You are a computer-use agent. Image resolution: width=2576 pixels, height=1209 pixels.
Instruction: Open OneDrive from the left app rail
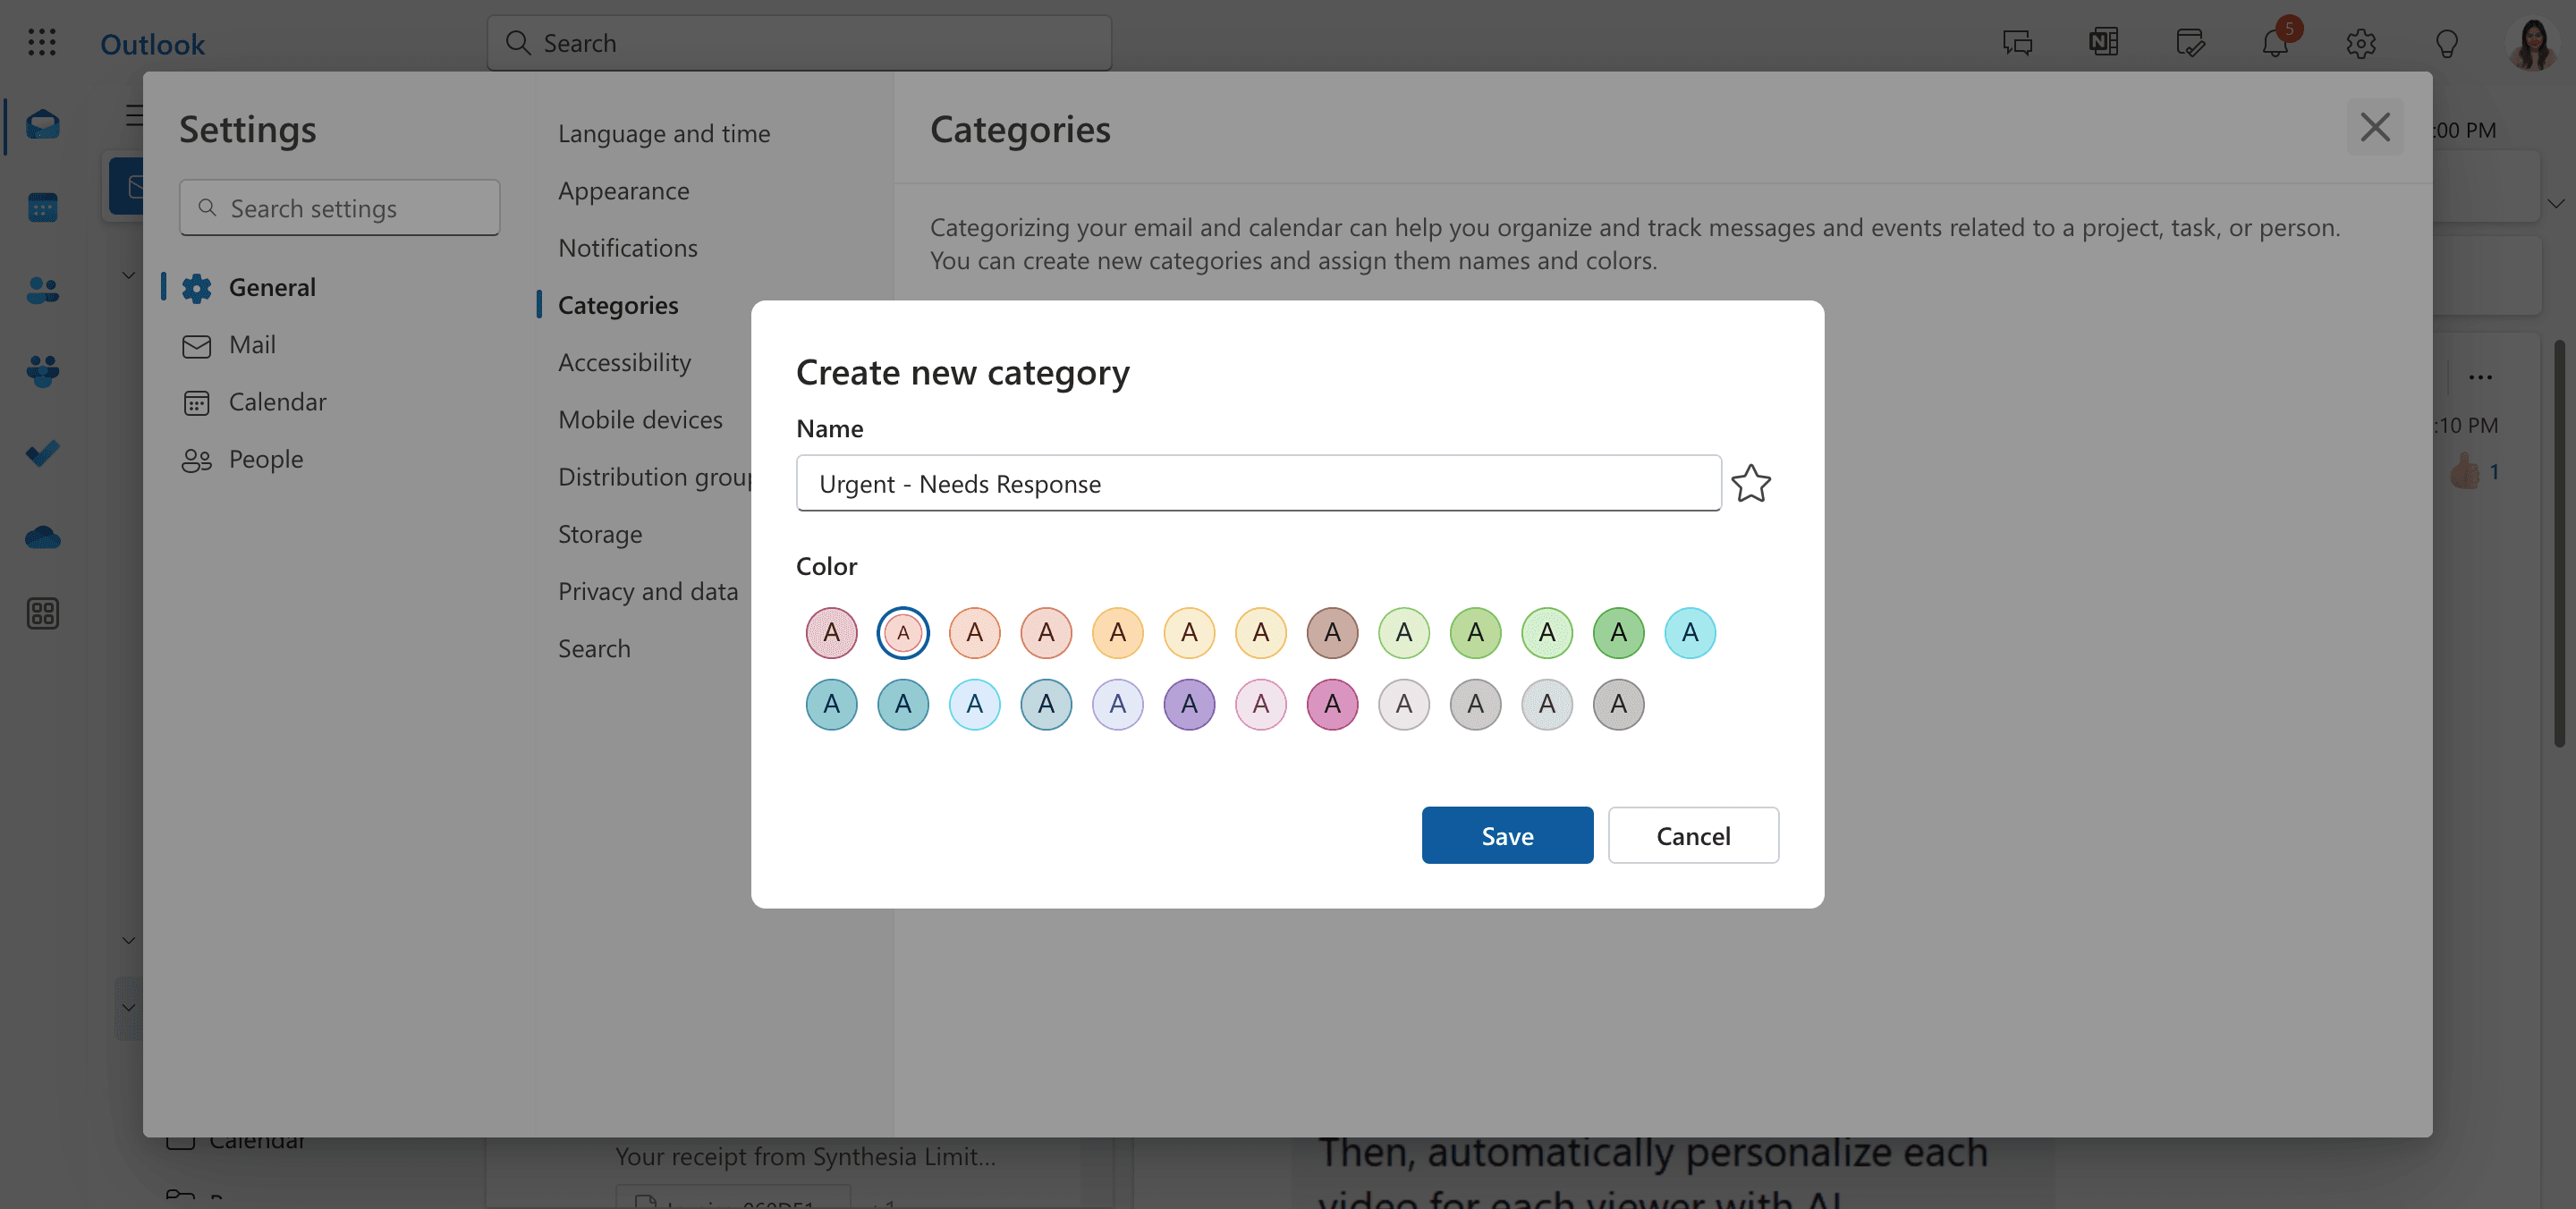(43, 537)
